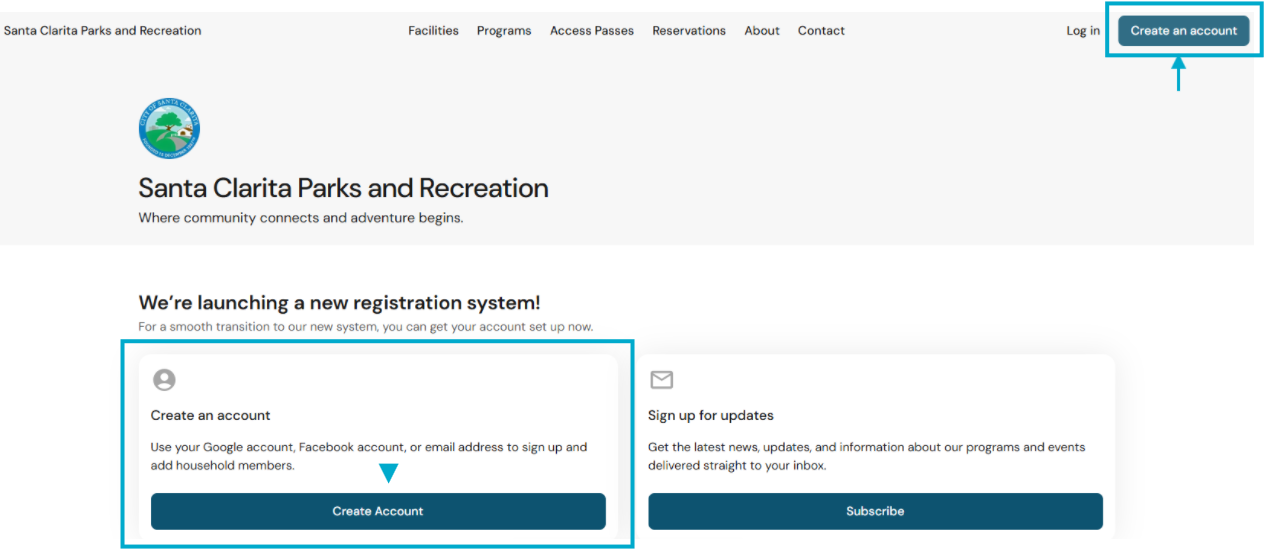
Task: Select the 'Sign up for updates' card heading
Action: point(711,415)
